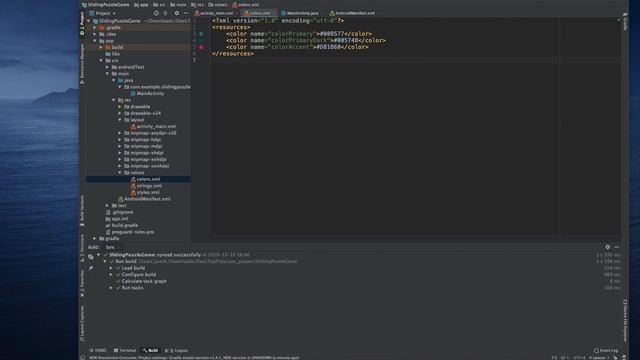
Task: Select MainActivity class in project tree
Action: [x=147, y=93]
